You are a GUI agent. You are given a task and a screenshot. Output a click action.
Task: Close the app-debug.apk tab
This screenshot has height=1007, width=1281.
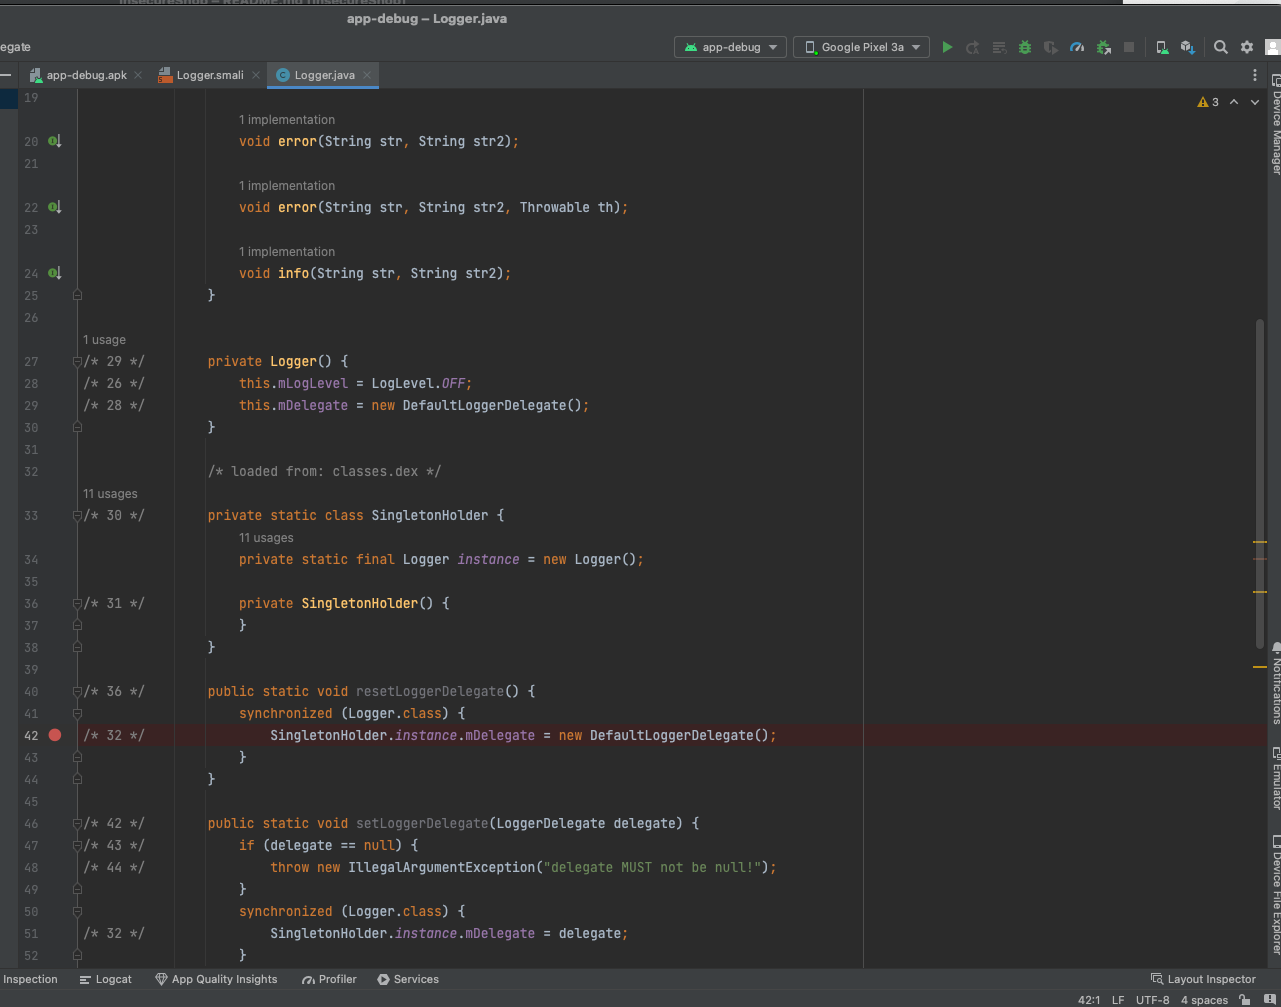coord(138,75)
